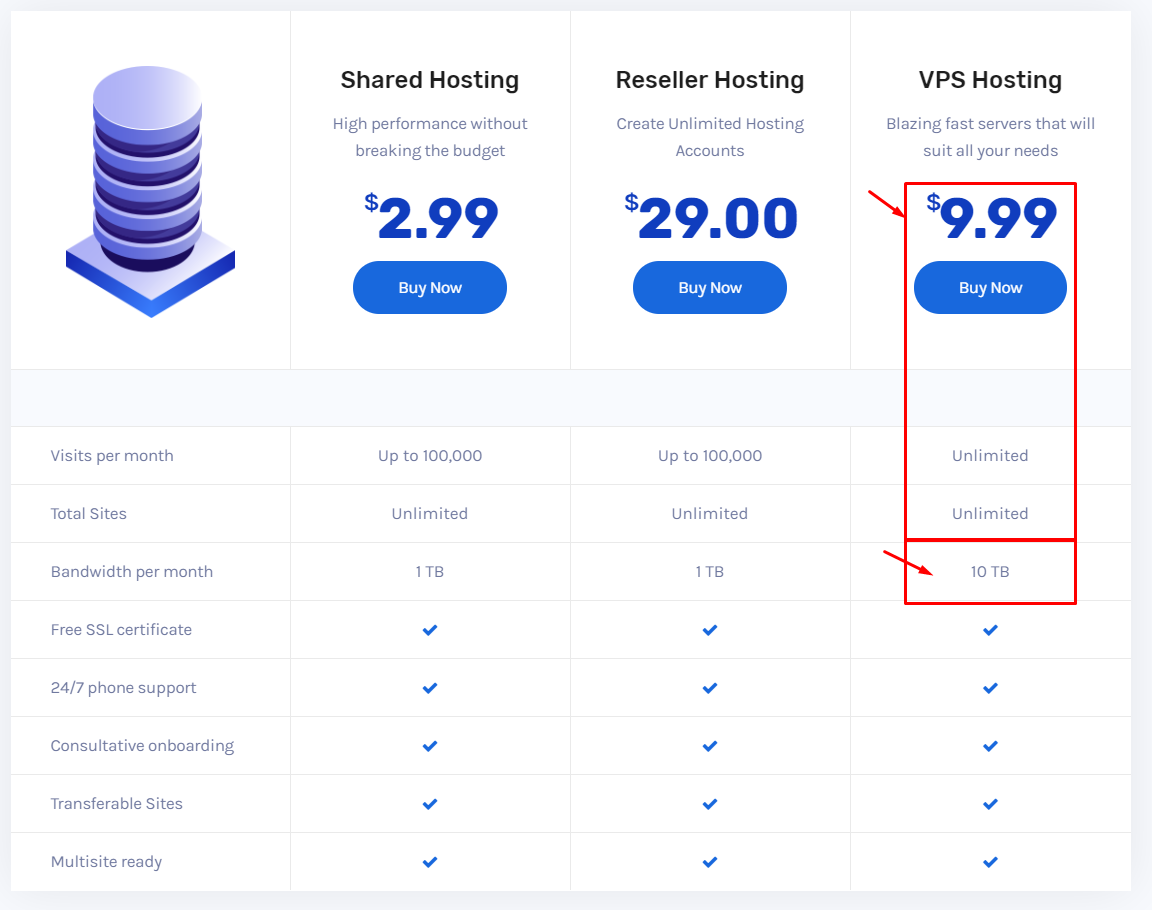Image resolution: width=1152 pixels, height=910 pixels.
Task: Click the Free SSL certificate row label
Action: pyautogui.click(x=121, y=629)
